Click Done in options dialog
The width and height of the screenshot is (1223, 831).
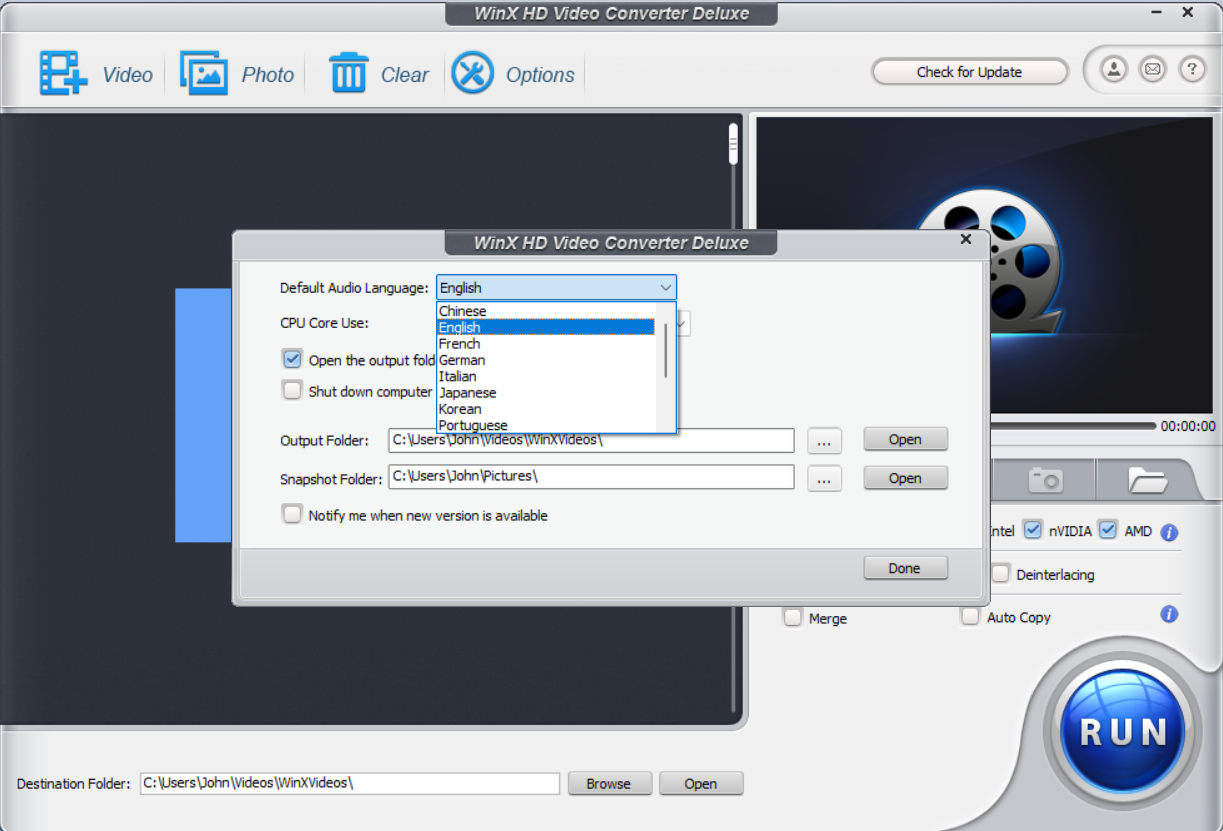tap(905, 568)
